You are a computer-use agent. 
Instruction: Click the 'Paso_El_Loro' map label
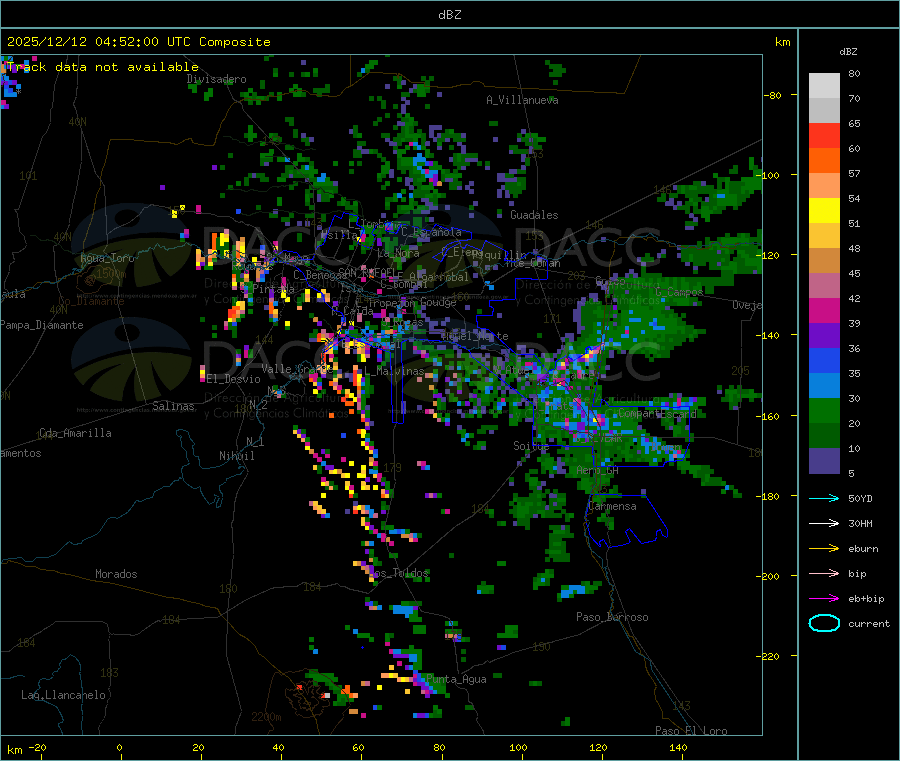tap(691, 731)
